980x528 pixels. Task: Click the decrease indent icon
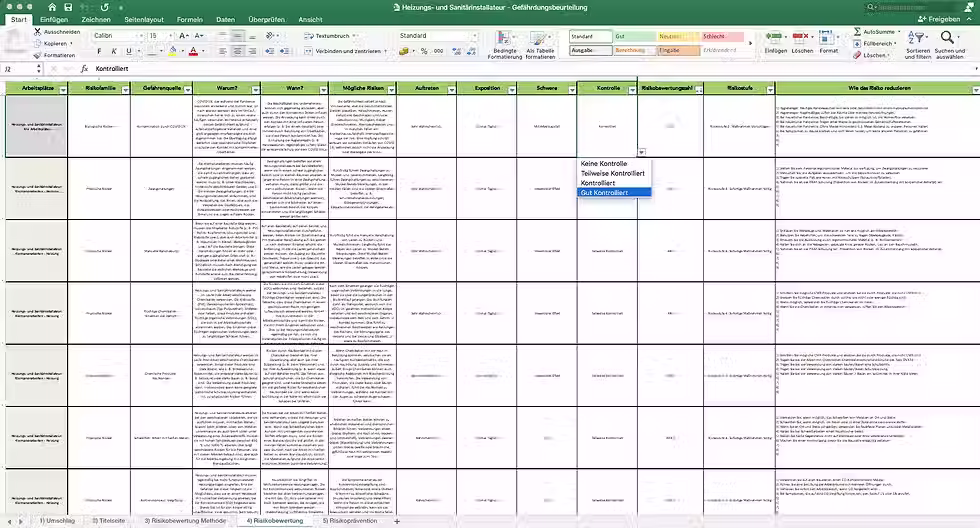[x=269, y=51]
